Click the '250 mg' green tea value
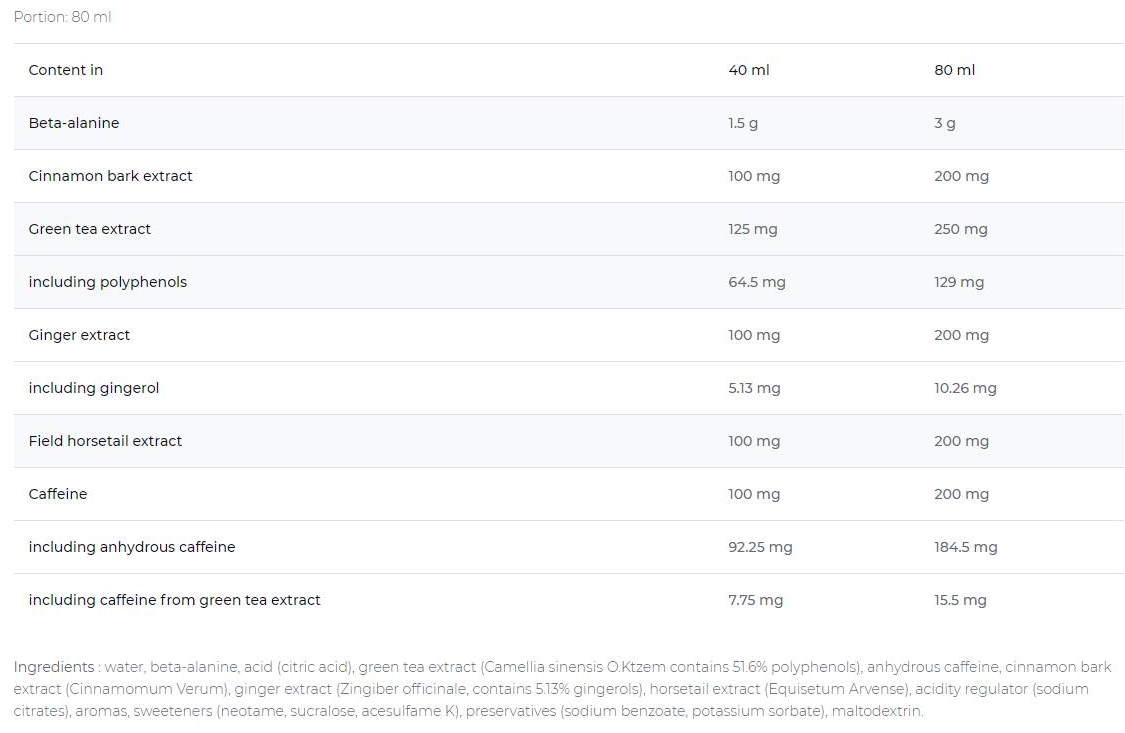This screenshot has height=733, width=1125. [x=961, y=230]
